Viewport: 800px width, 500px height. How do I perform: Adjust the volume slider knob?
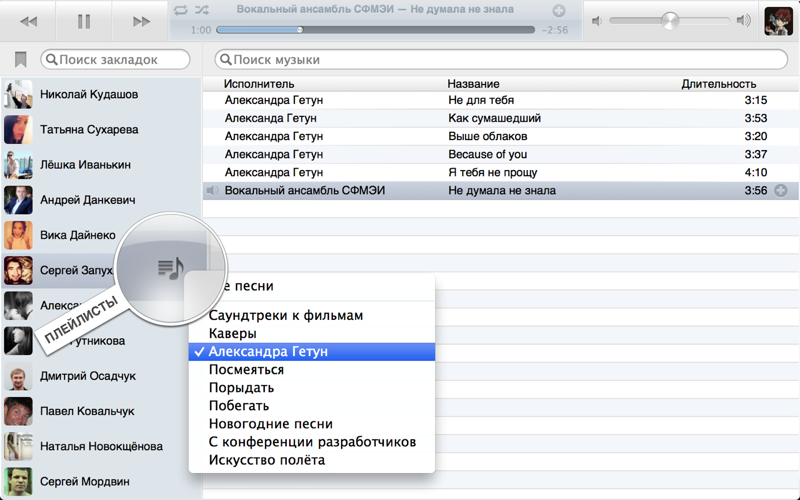670,20
